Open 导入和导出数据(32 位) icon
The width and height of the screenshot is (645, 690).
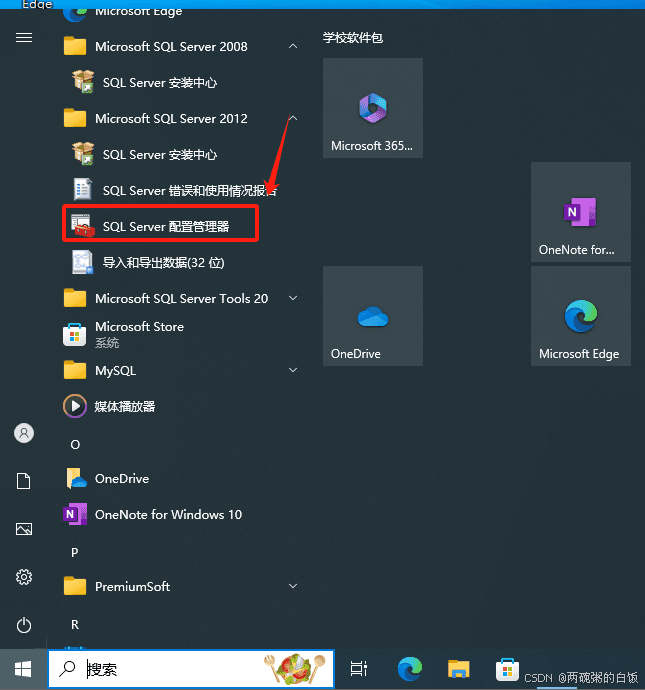pyautogui.click(x=83, y=262)
